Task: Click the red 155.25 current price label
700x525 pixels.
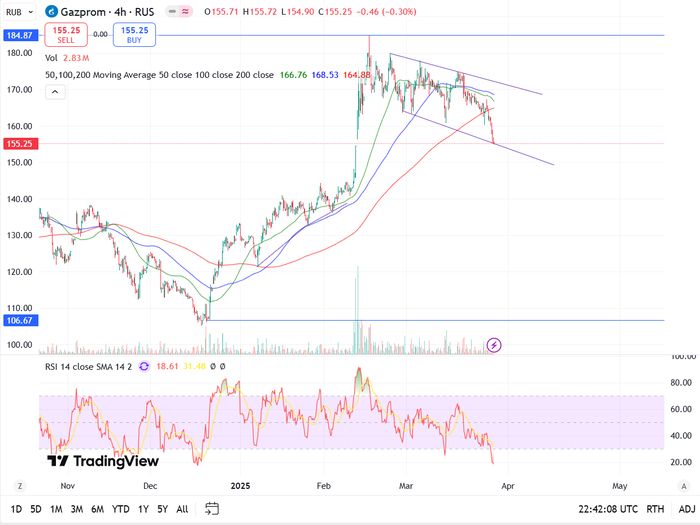Action: (x=21, y=144)
